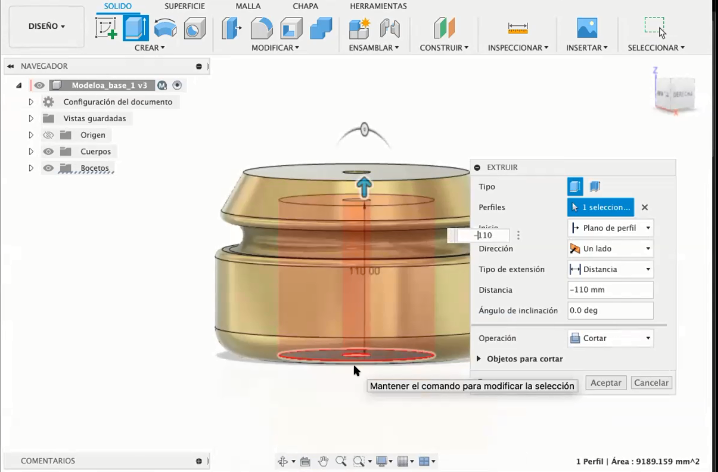Open the INSPECCIONAR menu
The height and width of the screenshot is (472, 718).
pyautogui.click(x=518, y=48)
